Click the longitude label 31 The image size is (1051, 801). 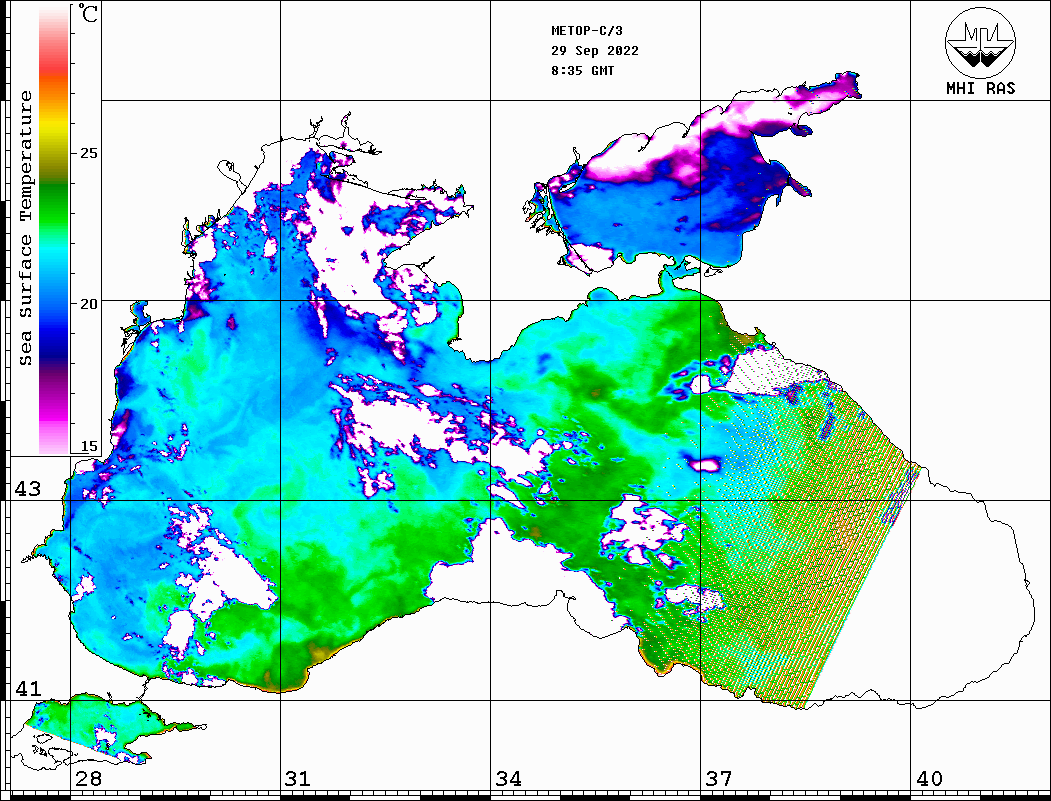click(x=298, y=778)
